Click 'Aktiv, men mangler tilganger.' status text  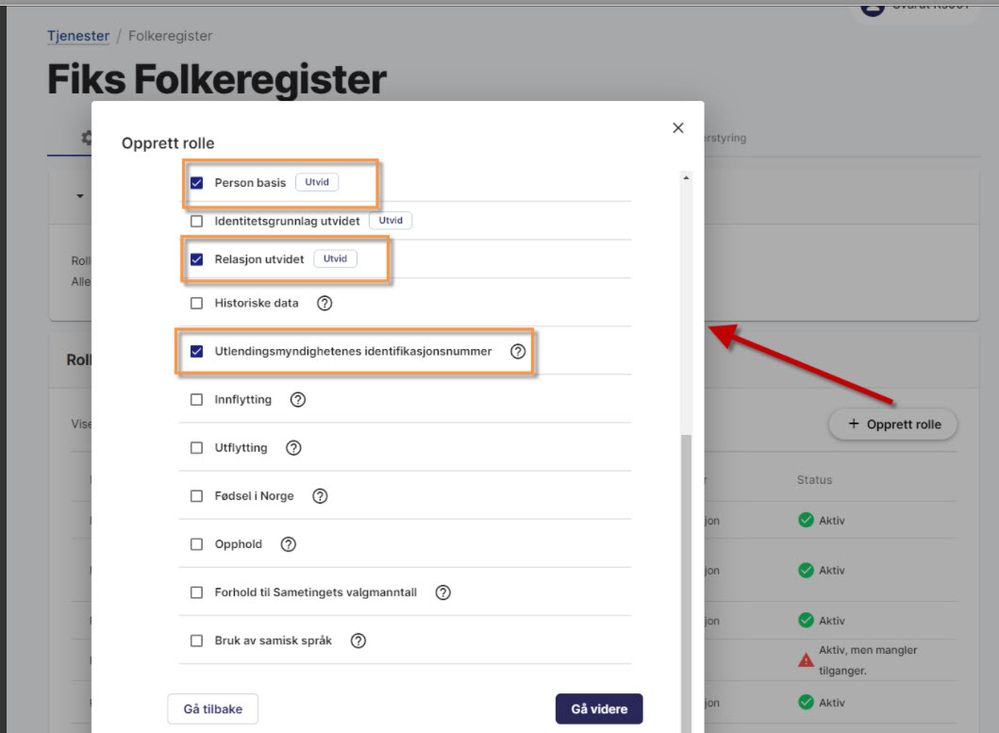coord(868,660)
